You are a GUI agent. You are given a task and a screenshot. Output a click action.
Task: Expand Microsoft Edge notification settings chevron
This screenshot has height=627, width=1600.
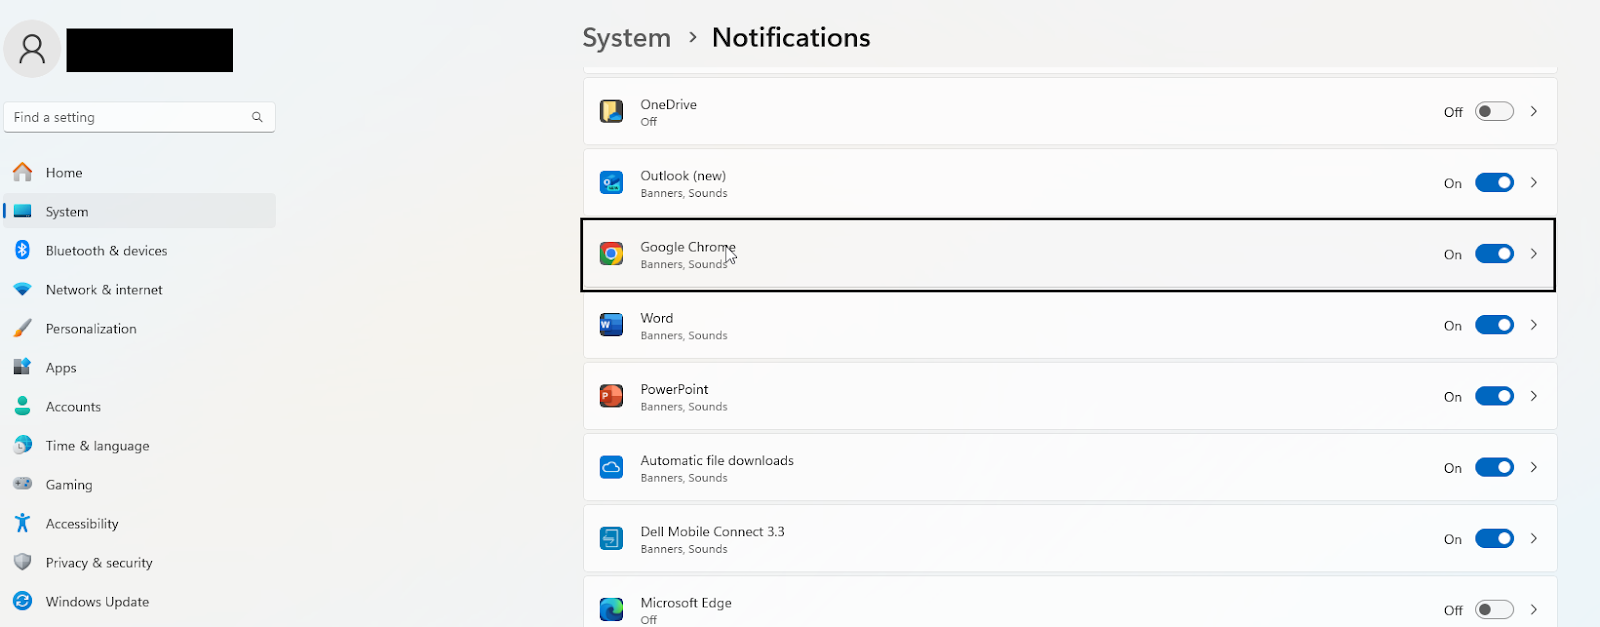[x=1533, y=609]
